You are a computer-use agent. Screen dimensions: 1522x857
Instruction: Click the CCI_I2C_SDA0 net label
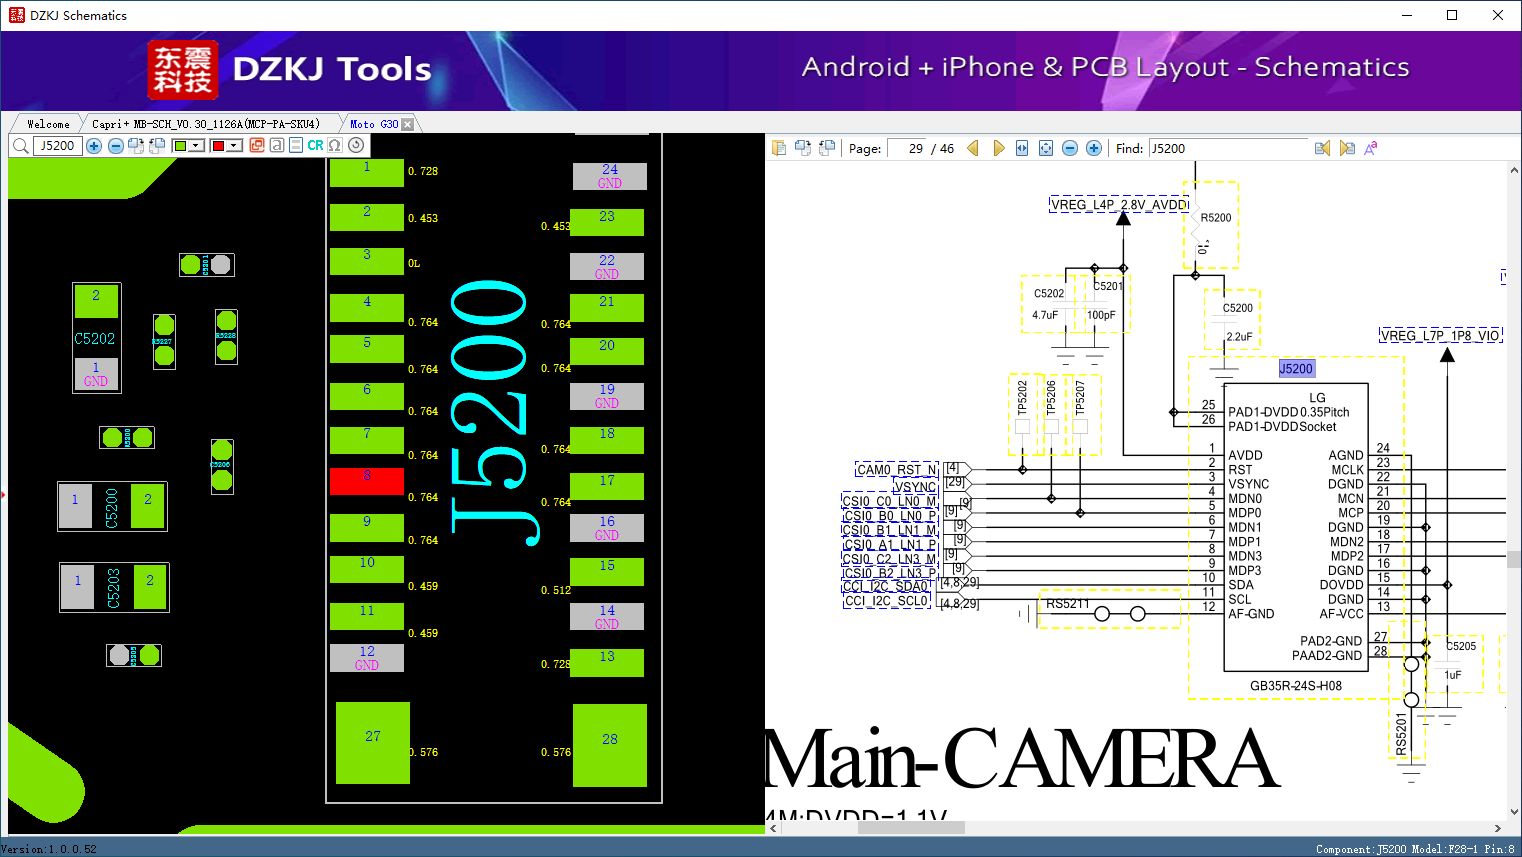886,586
